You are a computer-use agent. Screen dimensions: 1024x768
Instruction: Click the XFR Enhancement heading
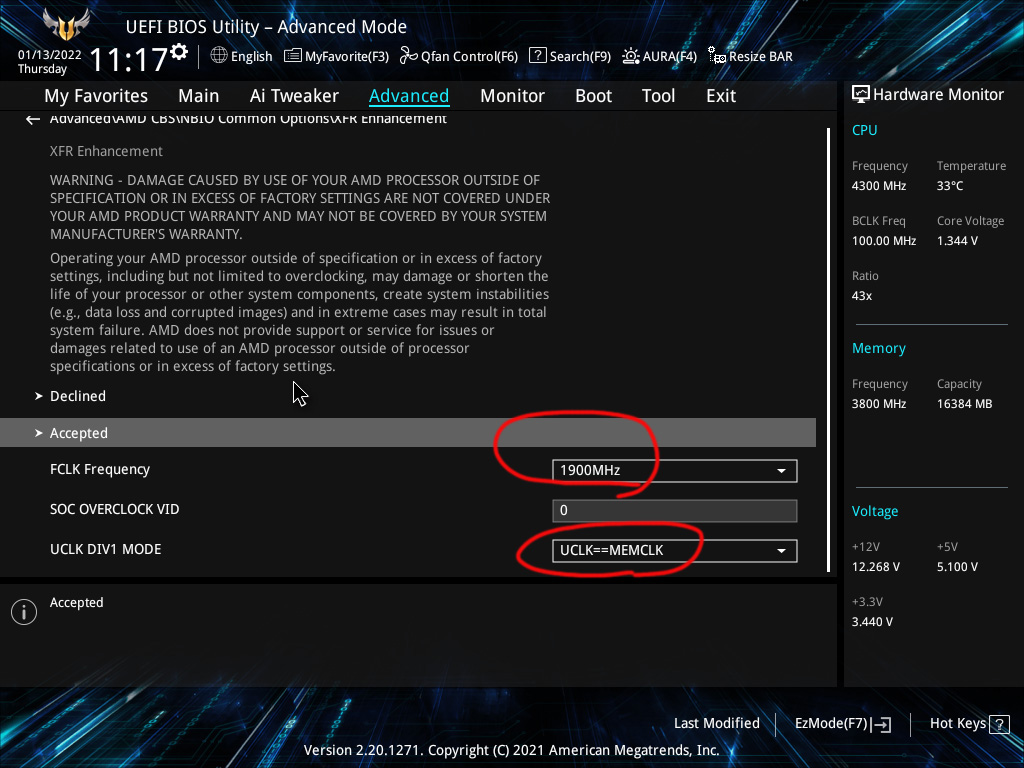pos(106,151)
